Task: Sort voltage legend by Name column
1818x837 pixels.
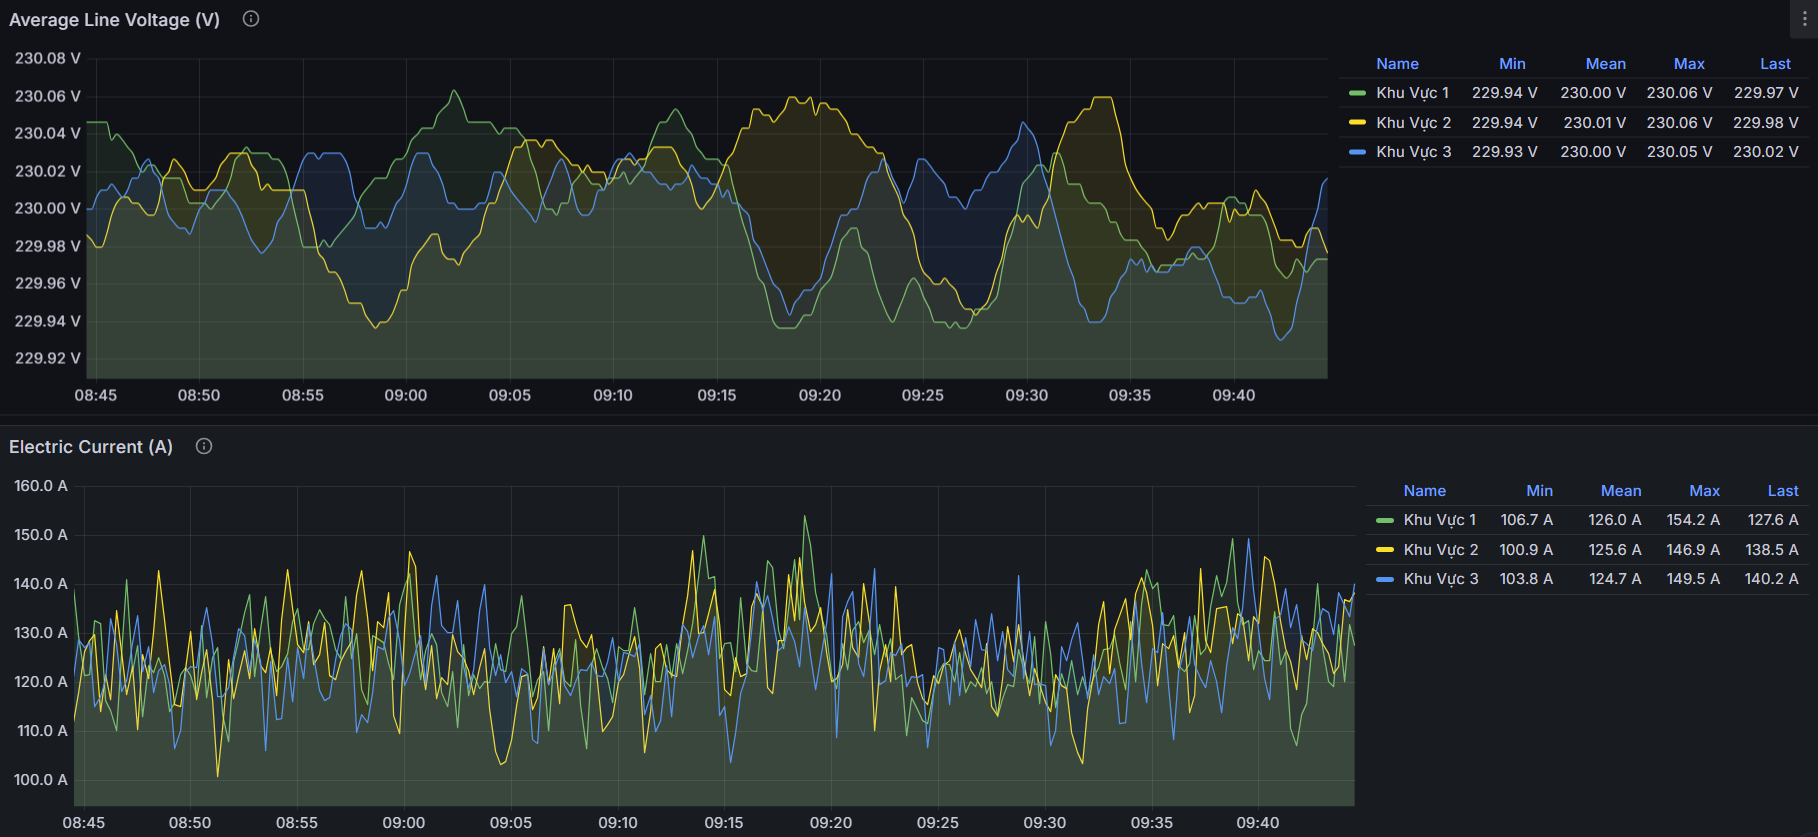Action: click(1397, 64)
